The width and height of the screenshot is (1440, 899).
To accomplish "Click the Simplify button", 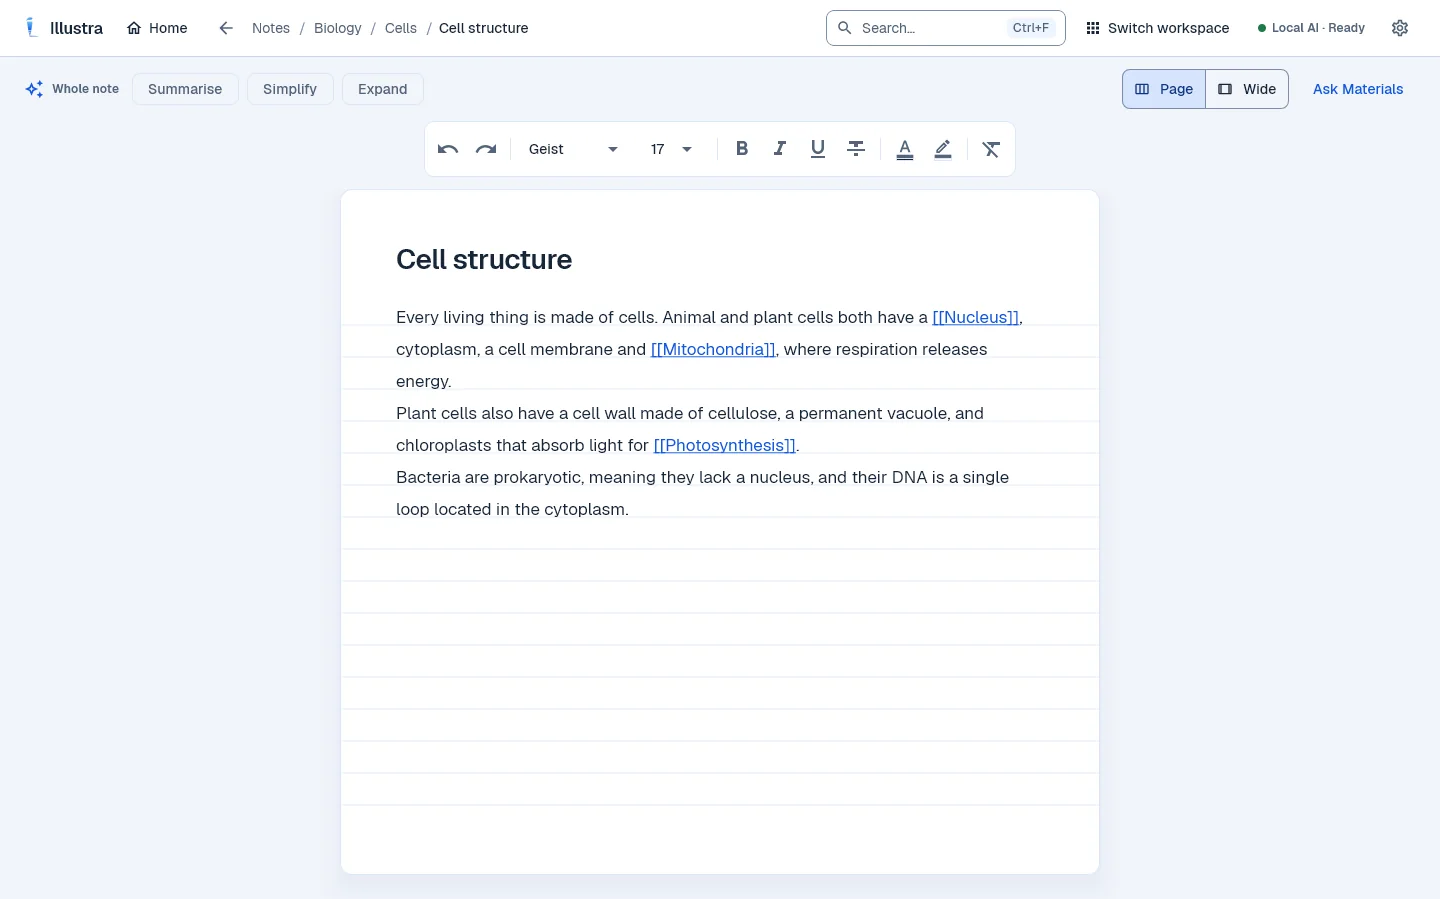I will pyautogui.click(x=290, y=89).
